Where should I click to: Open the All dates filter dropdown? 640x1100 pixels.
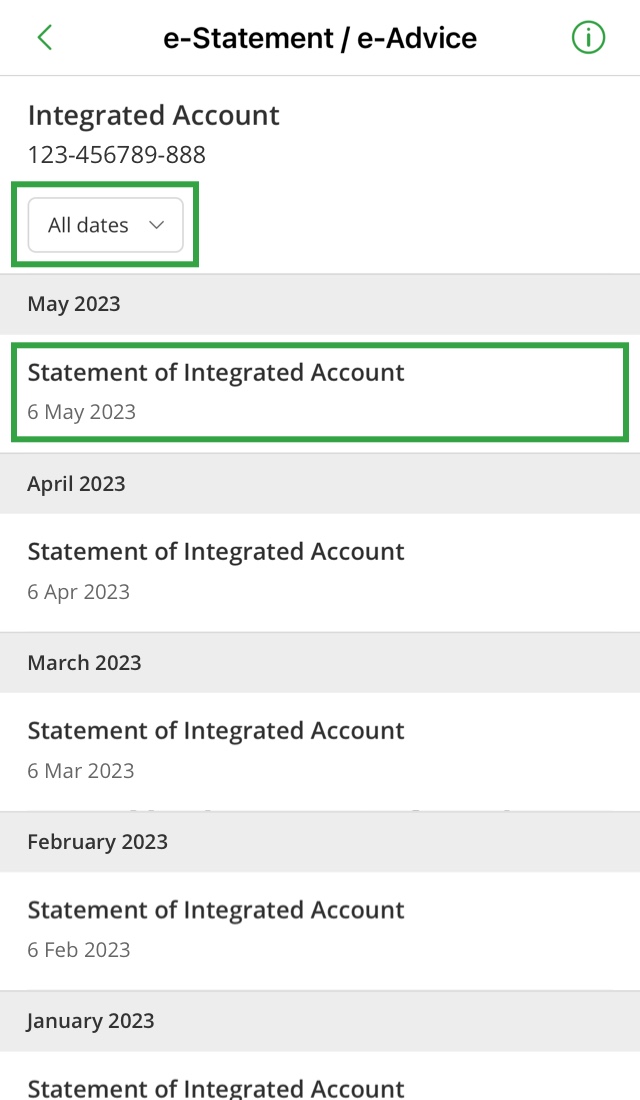[x=105, y=224]
